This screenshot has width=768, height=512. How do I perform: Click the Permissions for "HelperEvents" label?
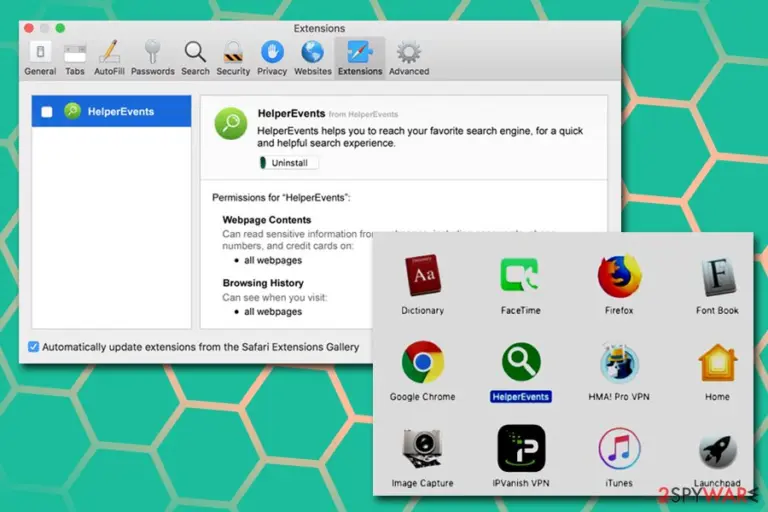click(281, 198)
